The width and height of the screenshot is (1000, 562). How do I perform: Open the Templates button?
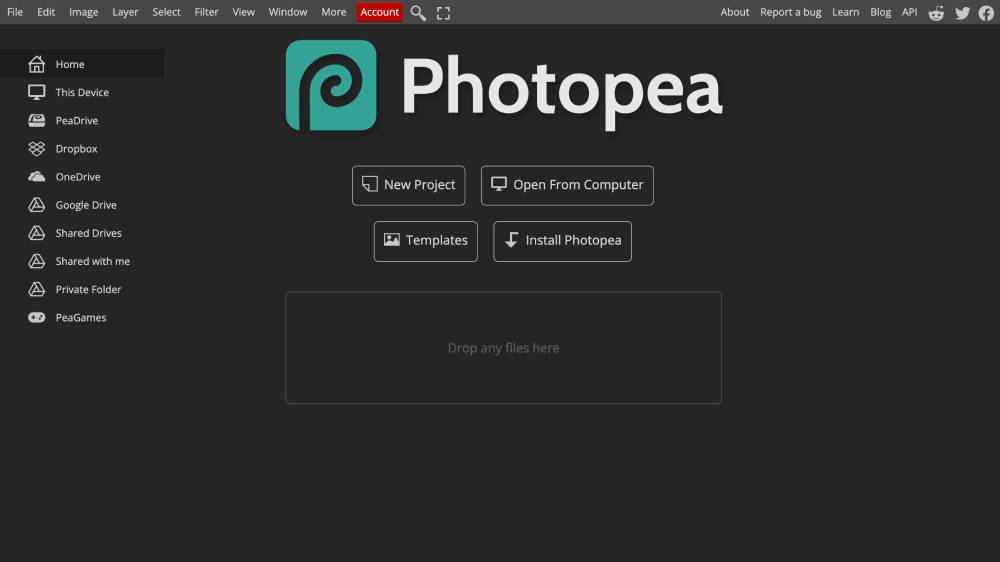pyautogui.click(x=425, y=241)
